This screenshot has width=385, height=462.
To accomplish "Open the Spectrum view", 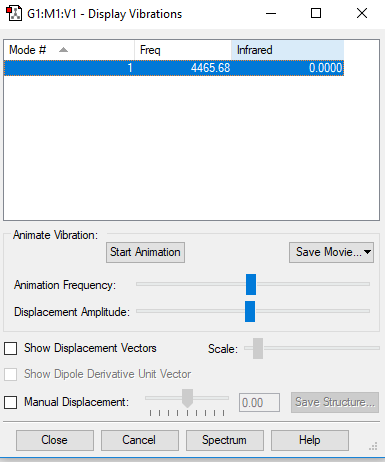I will (225, 440).
